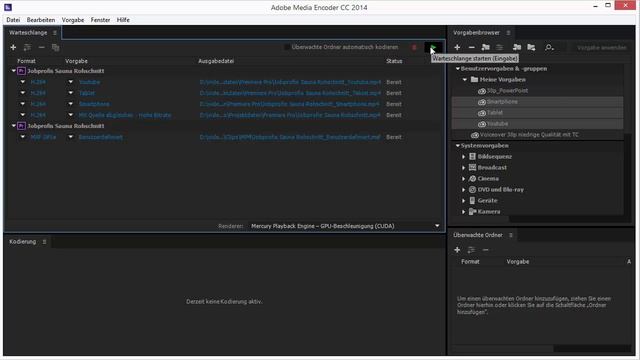Remove the selected item with the queue minus icon
The image size is (640, 360).
click(41, 47)
